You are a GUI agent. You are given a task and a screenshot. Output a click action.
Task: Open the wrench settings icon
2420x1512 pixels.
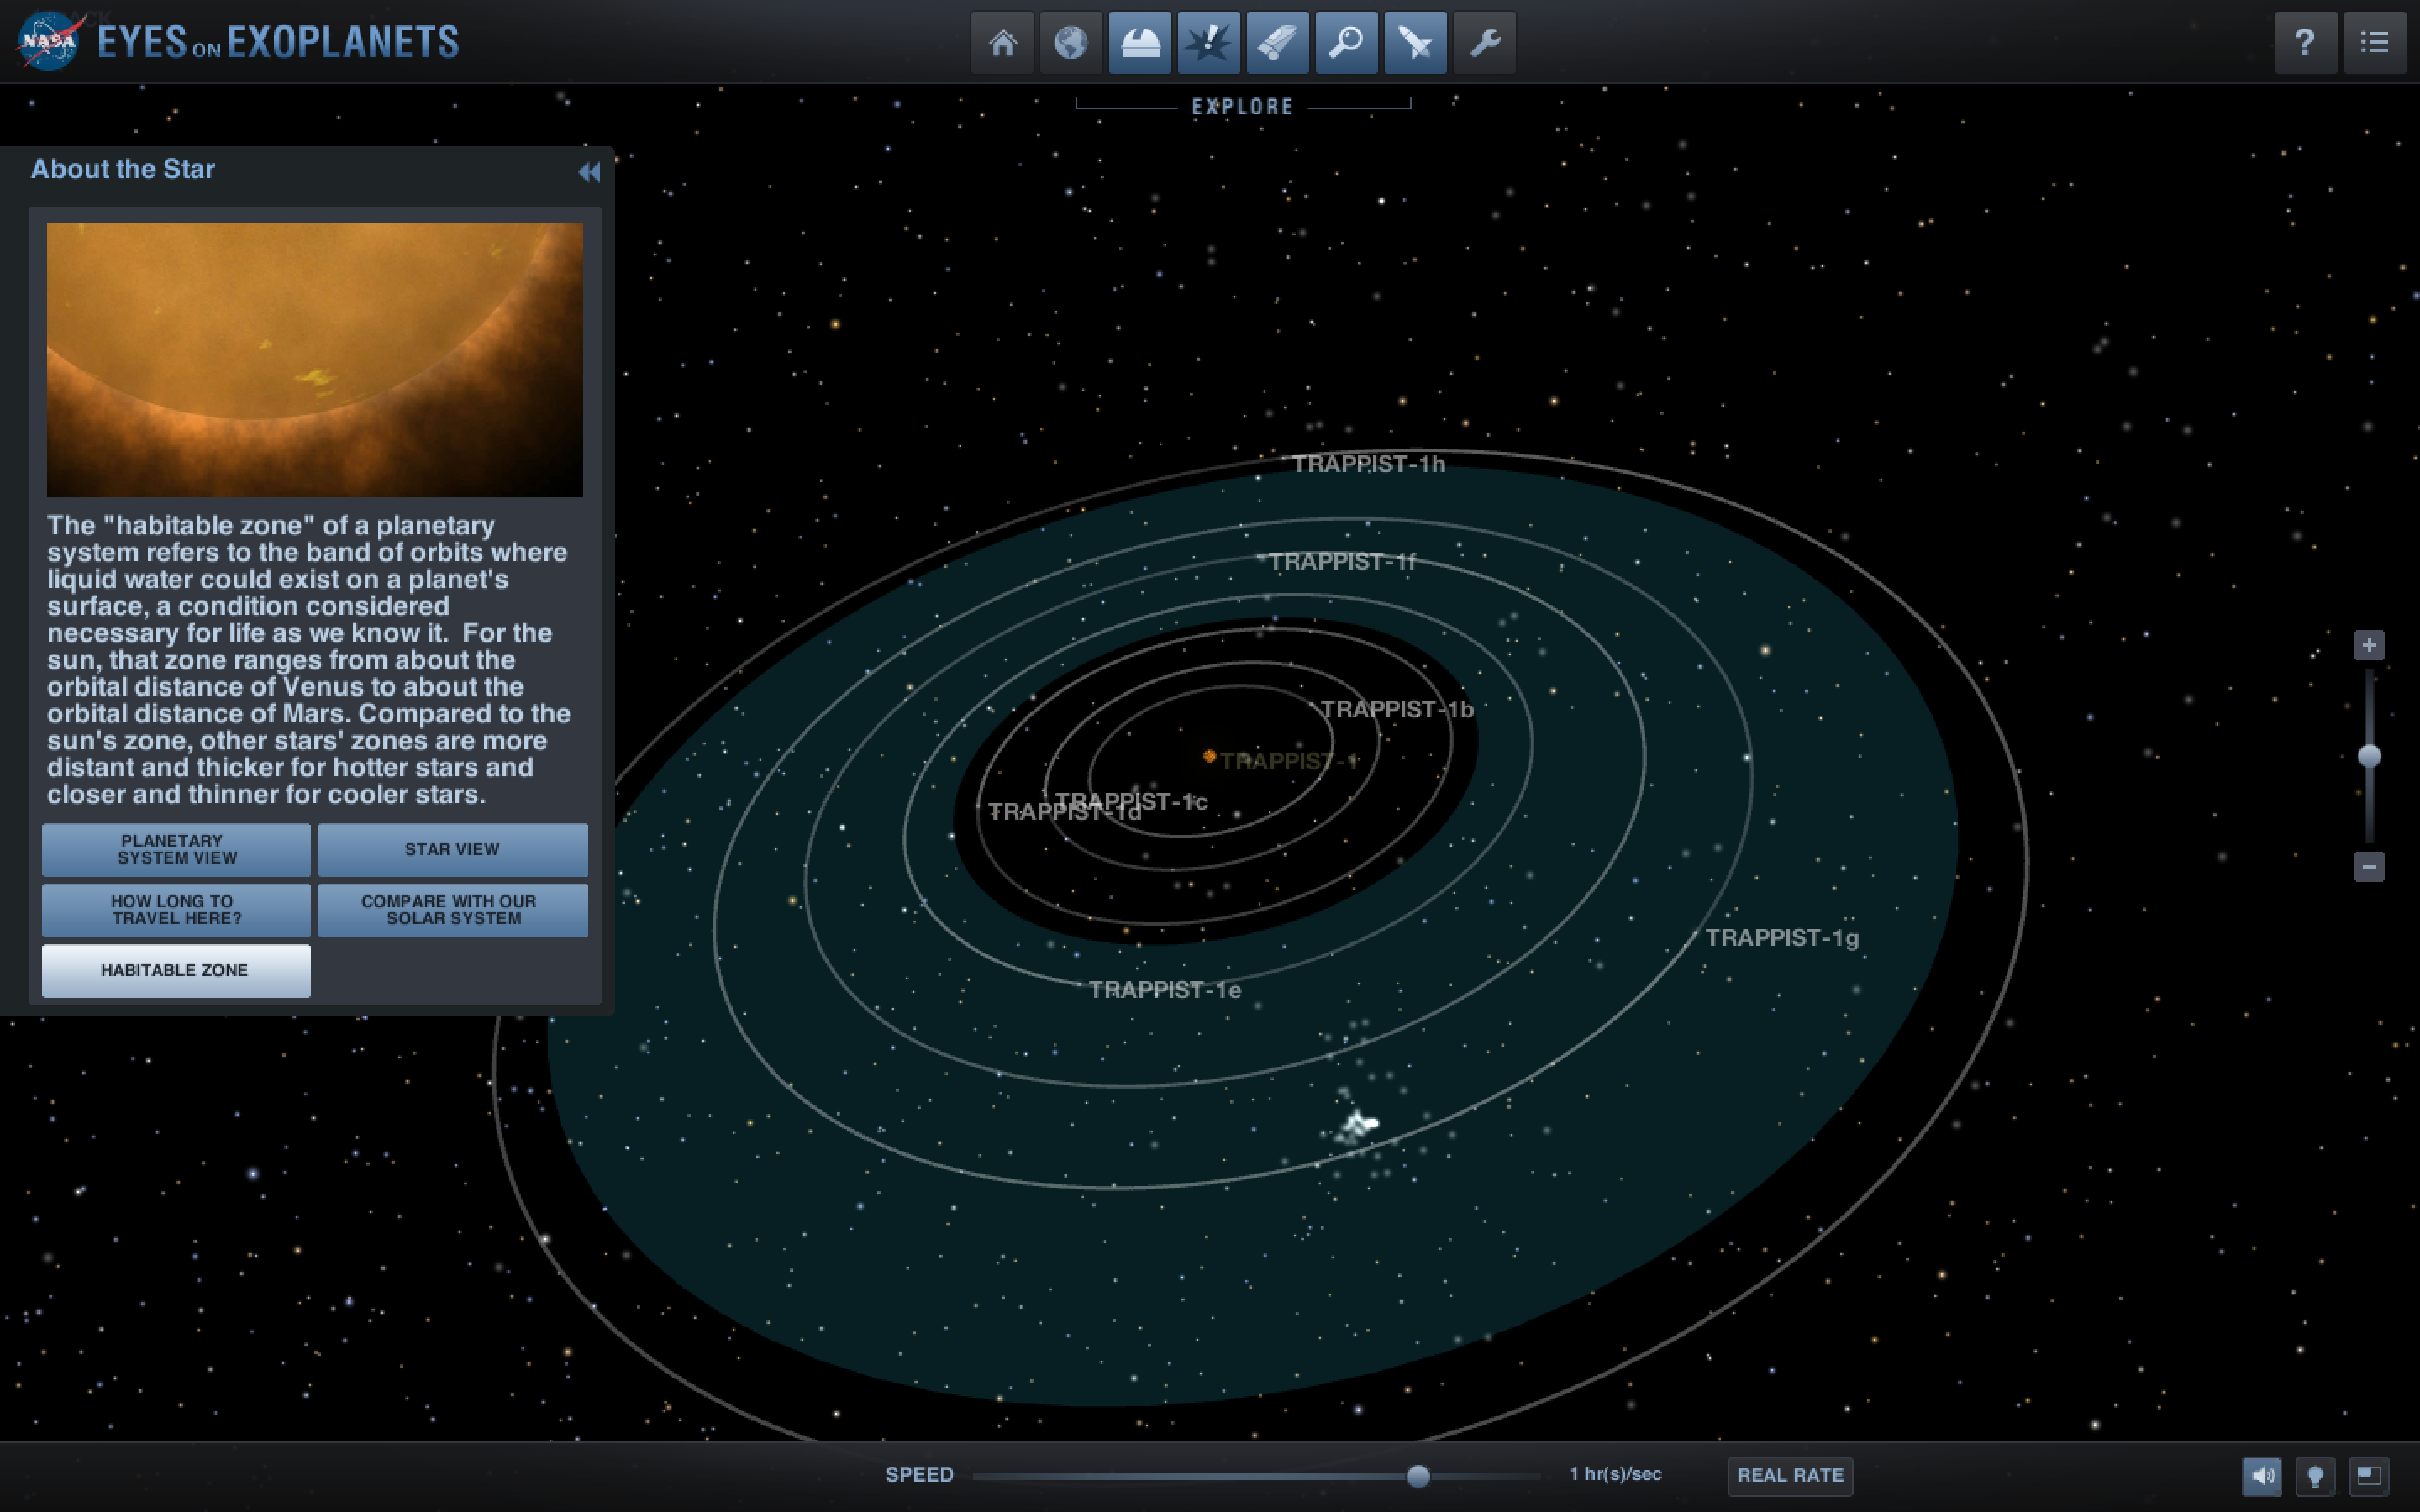point(1485,43)
